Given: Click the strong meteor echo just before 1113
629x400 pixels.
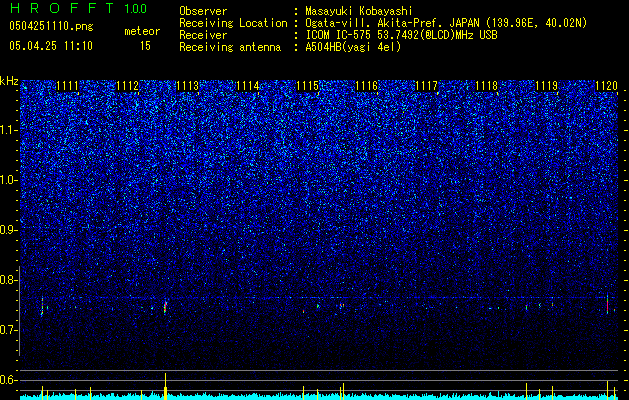Looking at the screenshot, I should 165,307.
